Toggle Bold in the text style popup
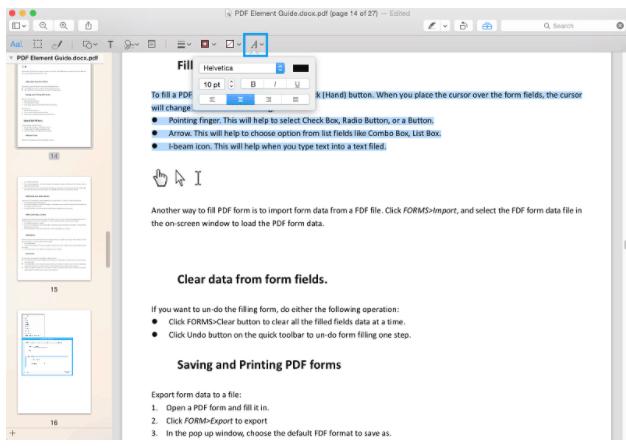Viewport: 626px width, 448px height. tap(252, 84)
